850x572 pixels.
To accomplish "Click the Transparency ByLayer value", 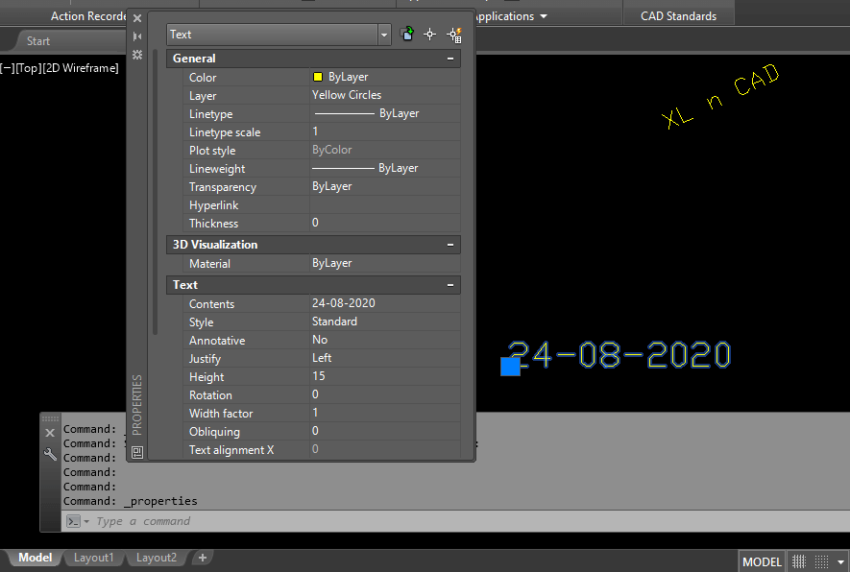I will (x=384, y=187).
